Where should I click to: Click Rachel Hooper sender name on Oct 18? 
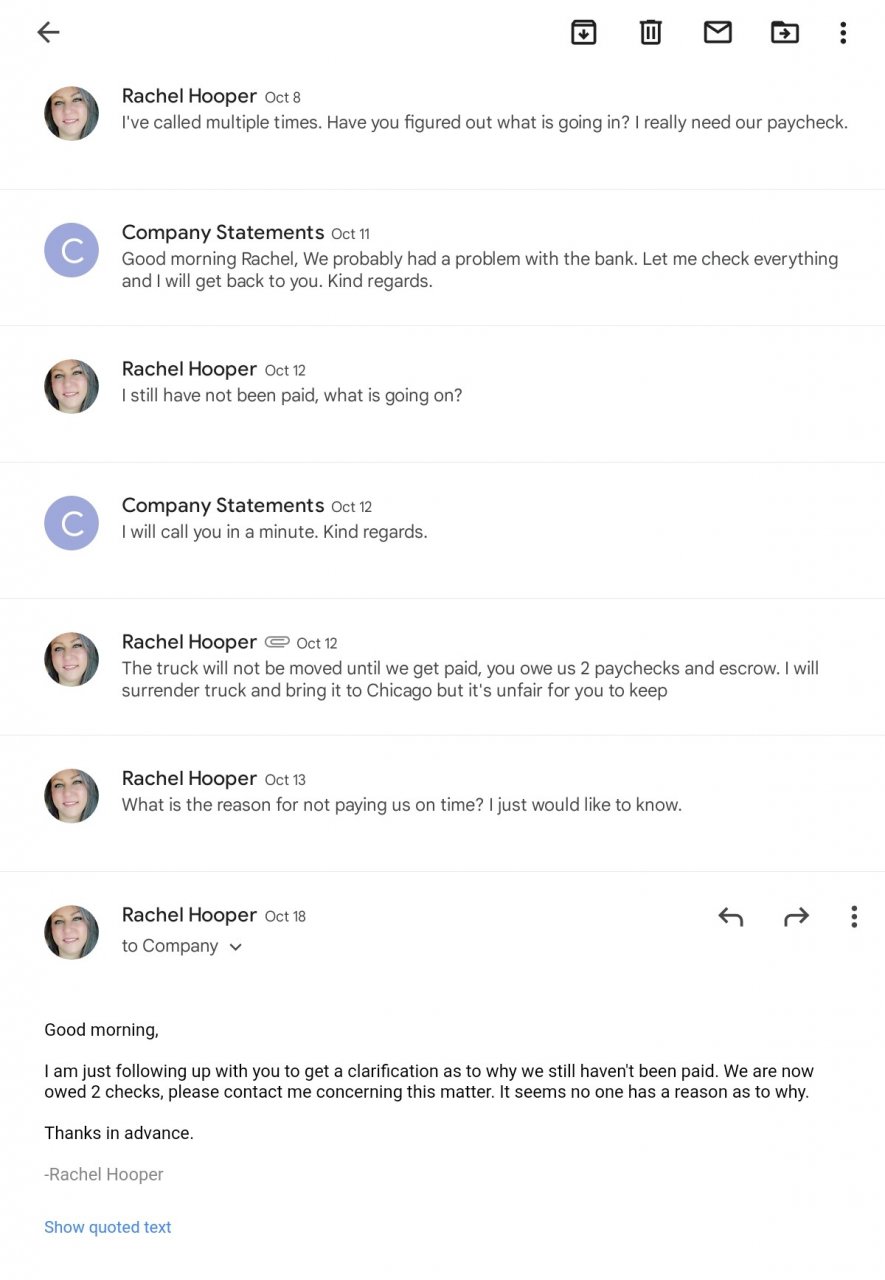pos(189,915)
